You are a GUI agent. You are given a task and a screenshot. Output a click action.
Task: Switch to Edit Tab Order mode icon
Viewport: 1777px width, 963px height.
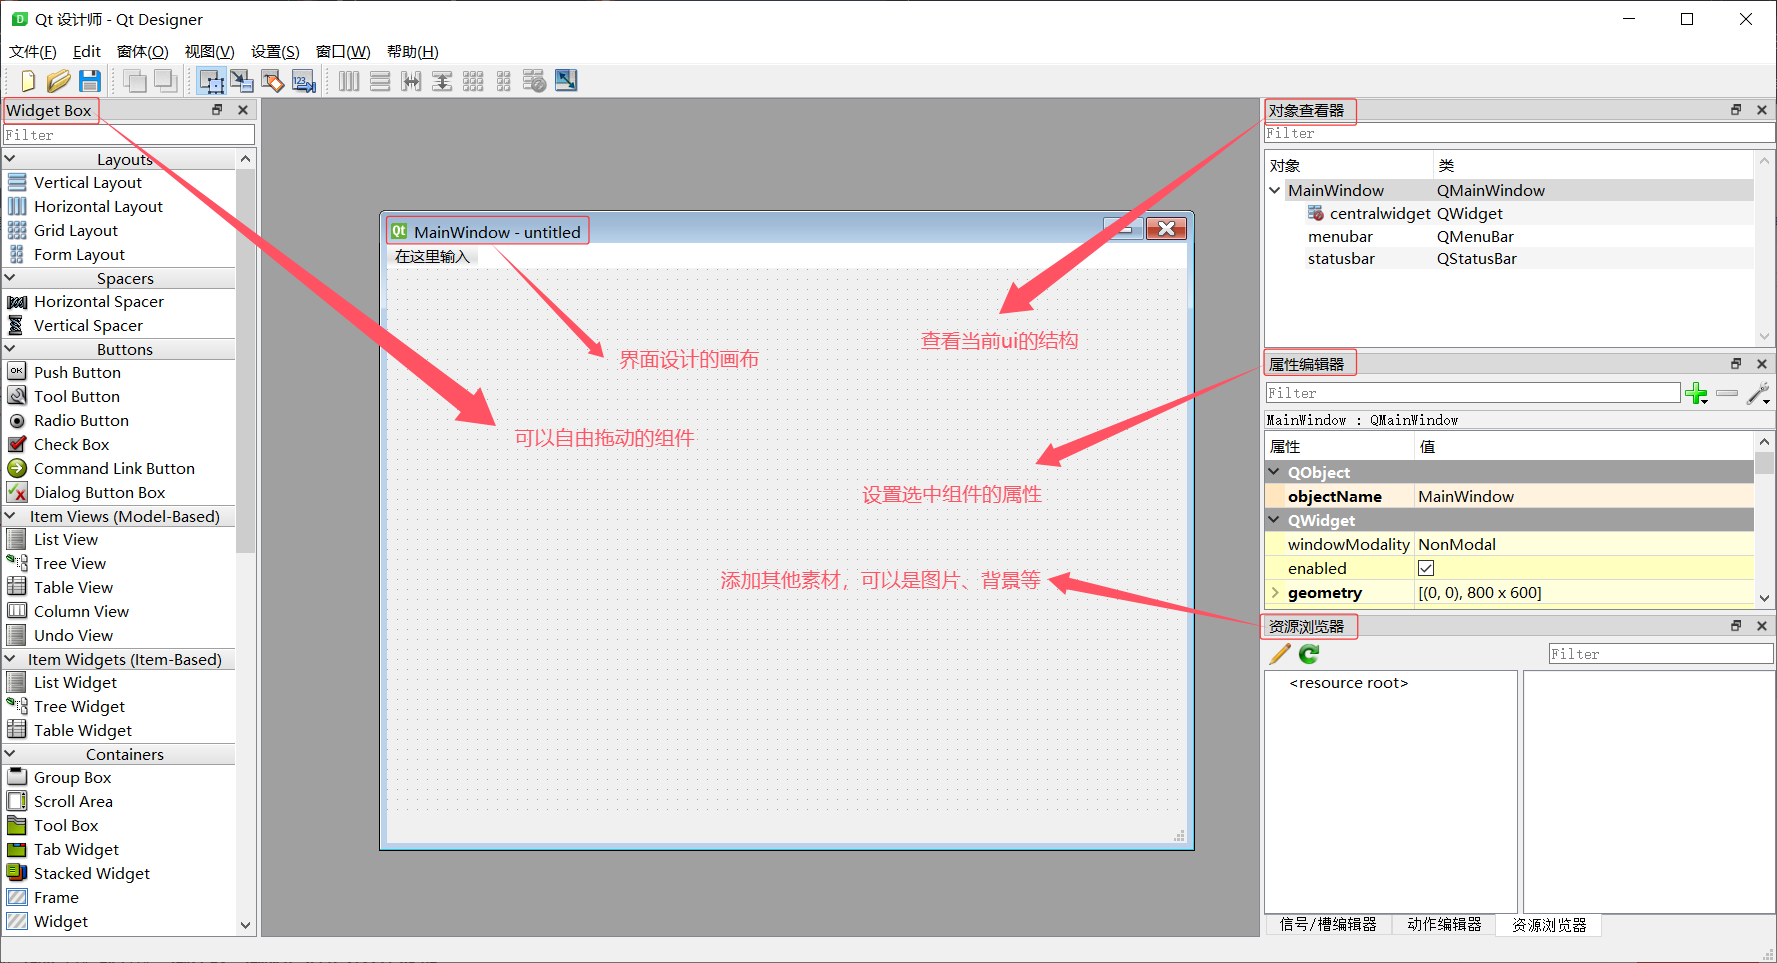(x=304, y=81)
